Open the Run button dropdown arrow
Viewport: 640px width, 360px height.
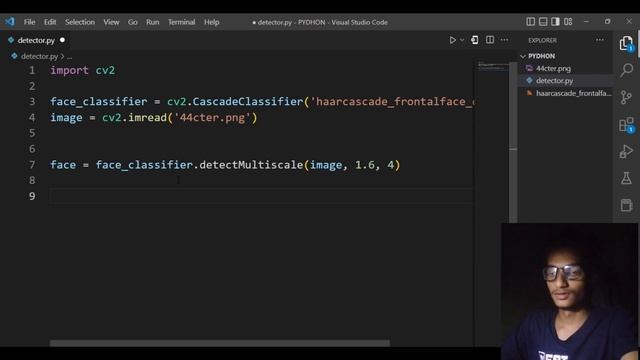coord(462,40)
